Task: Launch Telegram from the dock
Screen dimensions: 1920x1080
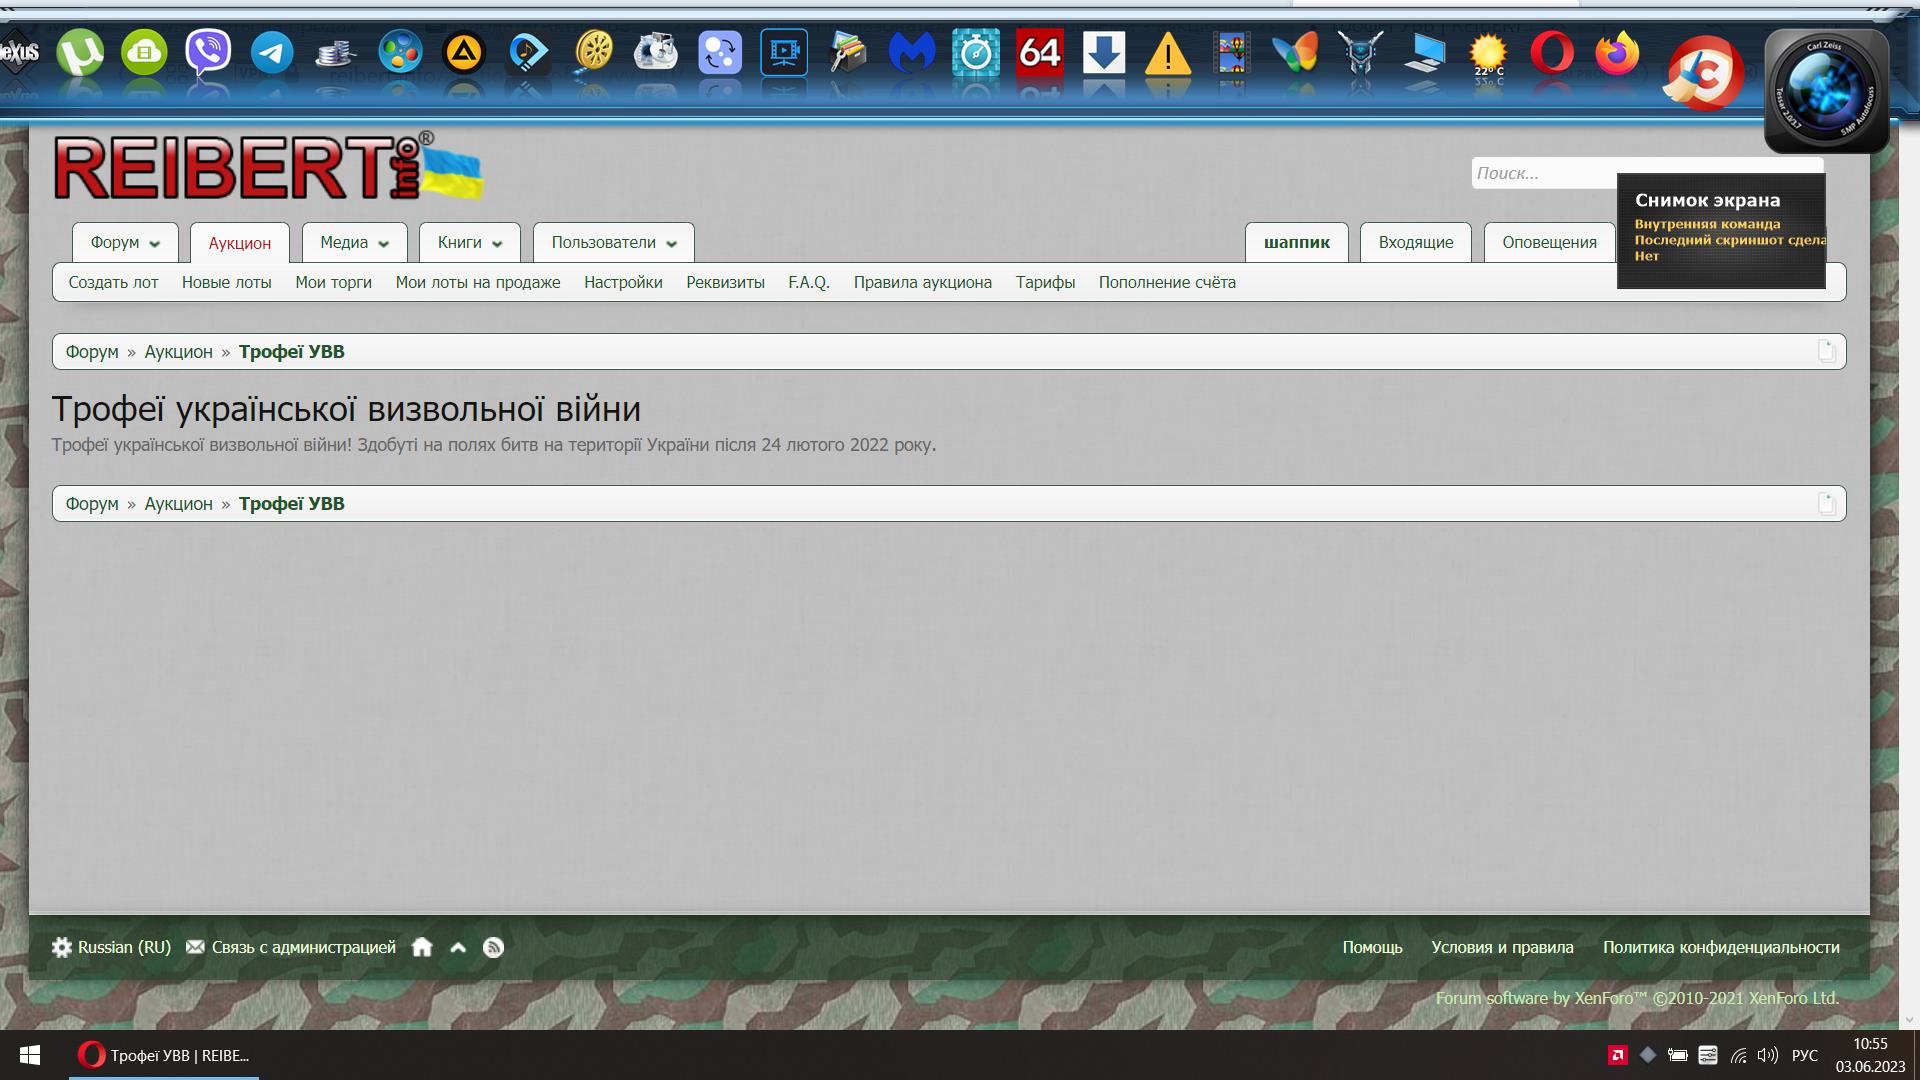Action: 272,52
